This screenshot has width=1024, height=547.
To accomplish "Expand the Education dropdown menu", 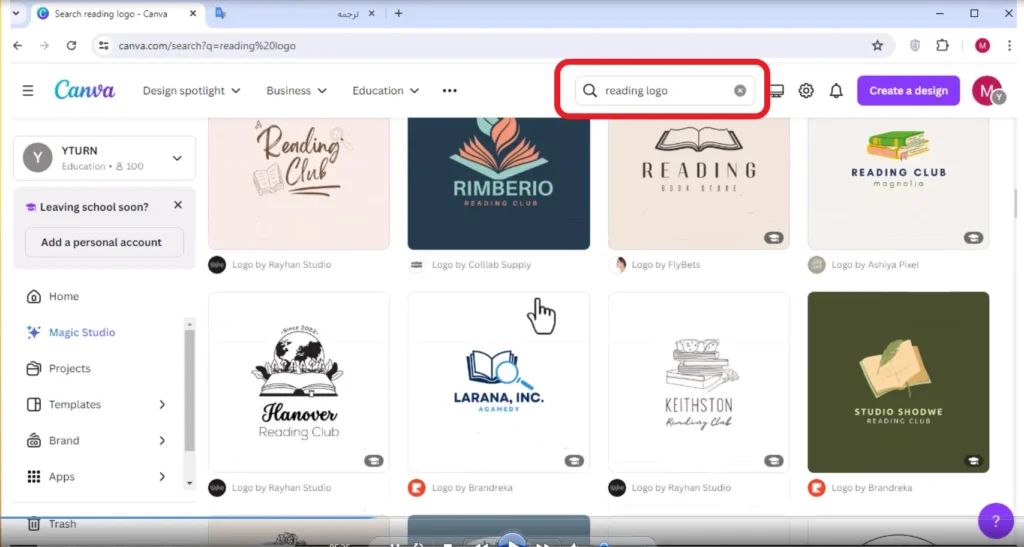I will tap(385, 91).
